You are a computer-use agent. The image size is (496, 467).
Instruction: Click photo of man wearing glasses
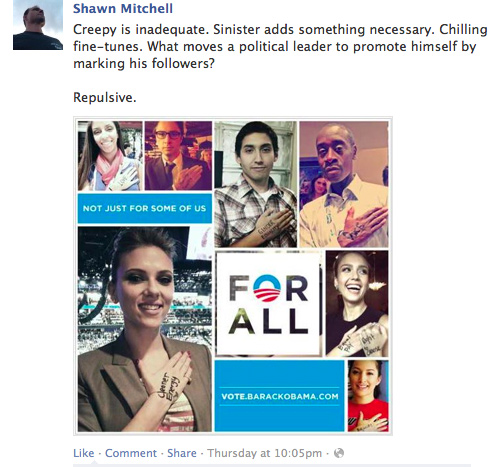178,156
